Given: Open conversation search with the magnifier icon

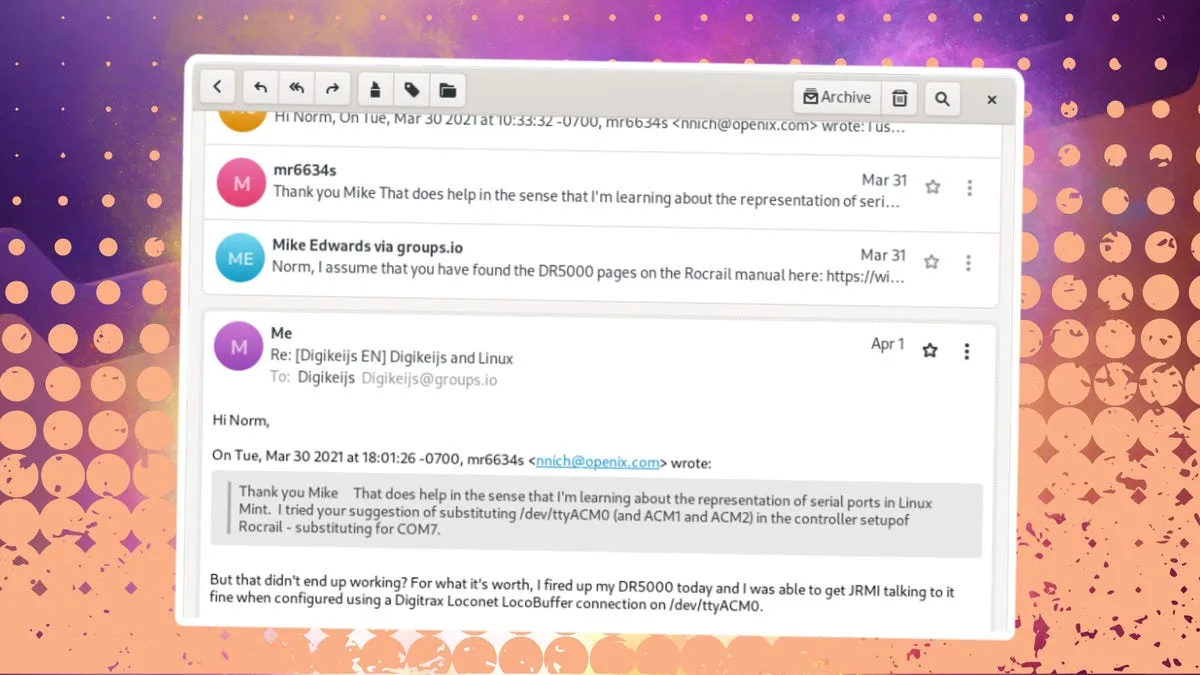Looking at the screenshot, I should tap(941, 99).
